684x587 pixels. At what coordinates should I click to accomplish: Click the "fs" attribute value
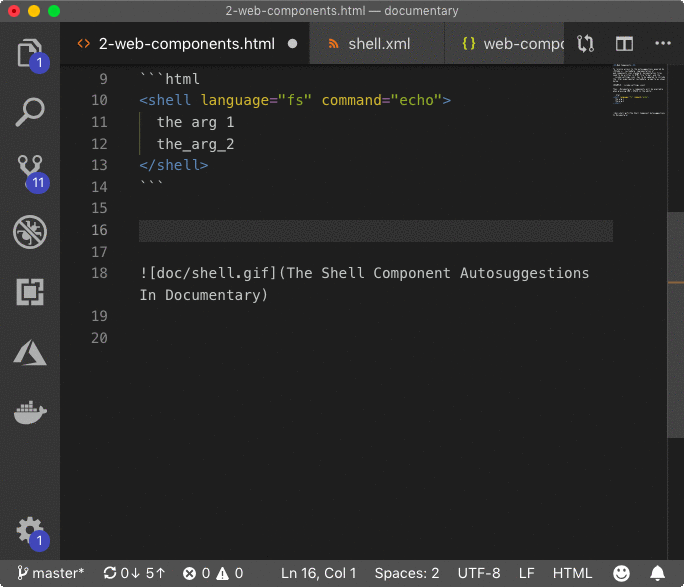295,100
